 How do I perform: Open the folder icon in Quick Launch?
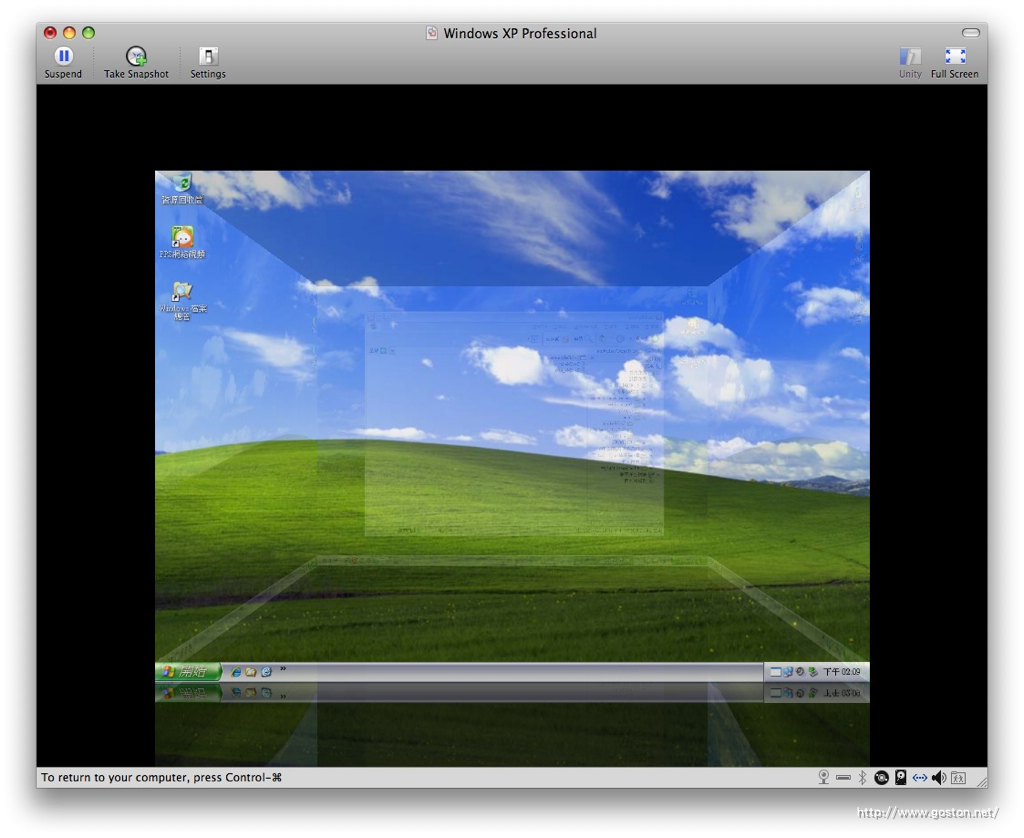[251, 671]
